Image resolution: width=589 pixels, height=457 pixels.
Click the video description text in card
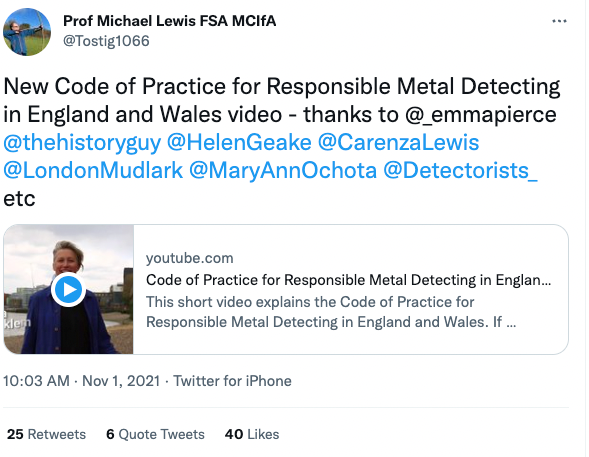point(331,312)
